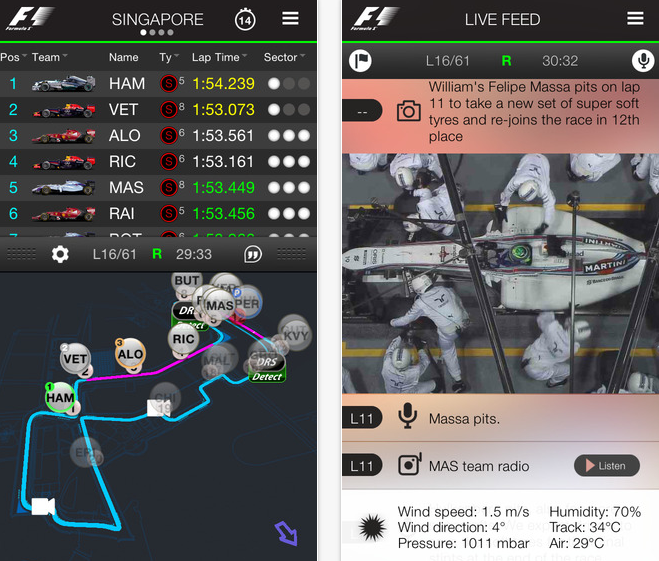This screenshot has width=659, height=561.
Task: Select the HAM row in timing table
Action: 158,84
